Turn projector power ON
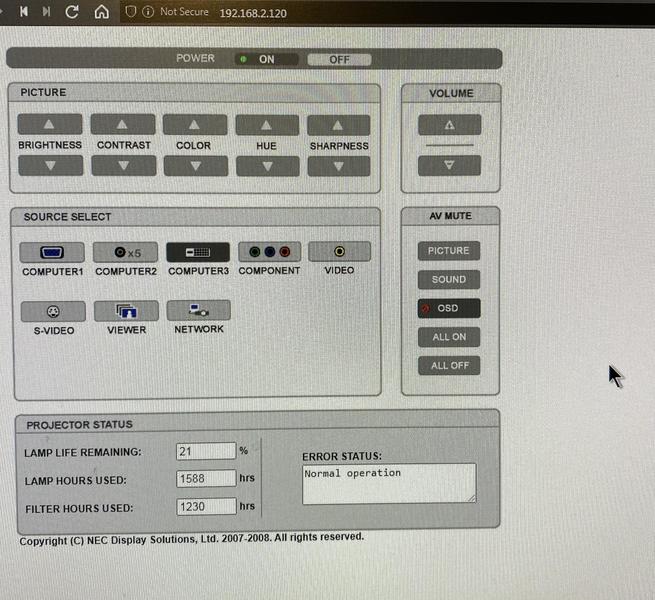Screen dimensions: 655x600 [x=267, y=59]
